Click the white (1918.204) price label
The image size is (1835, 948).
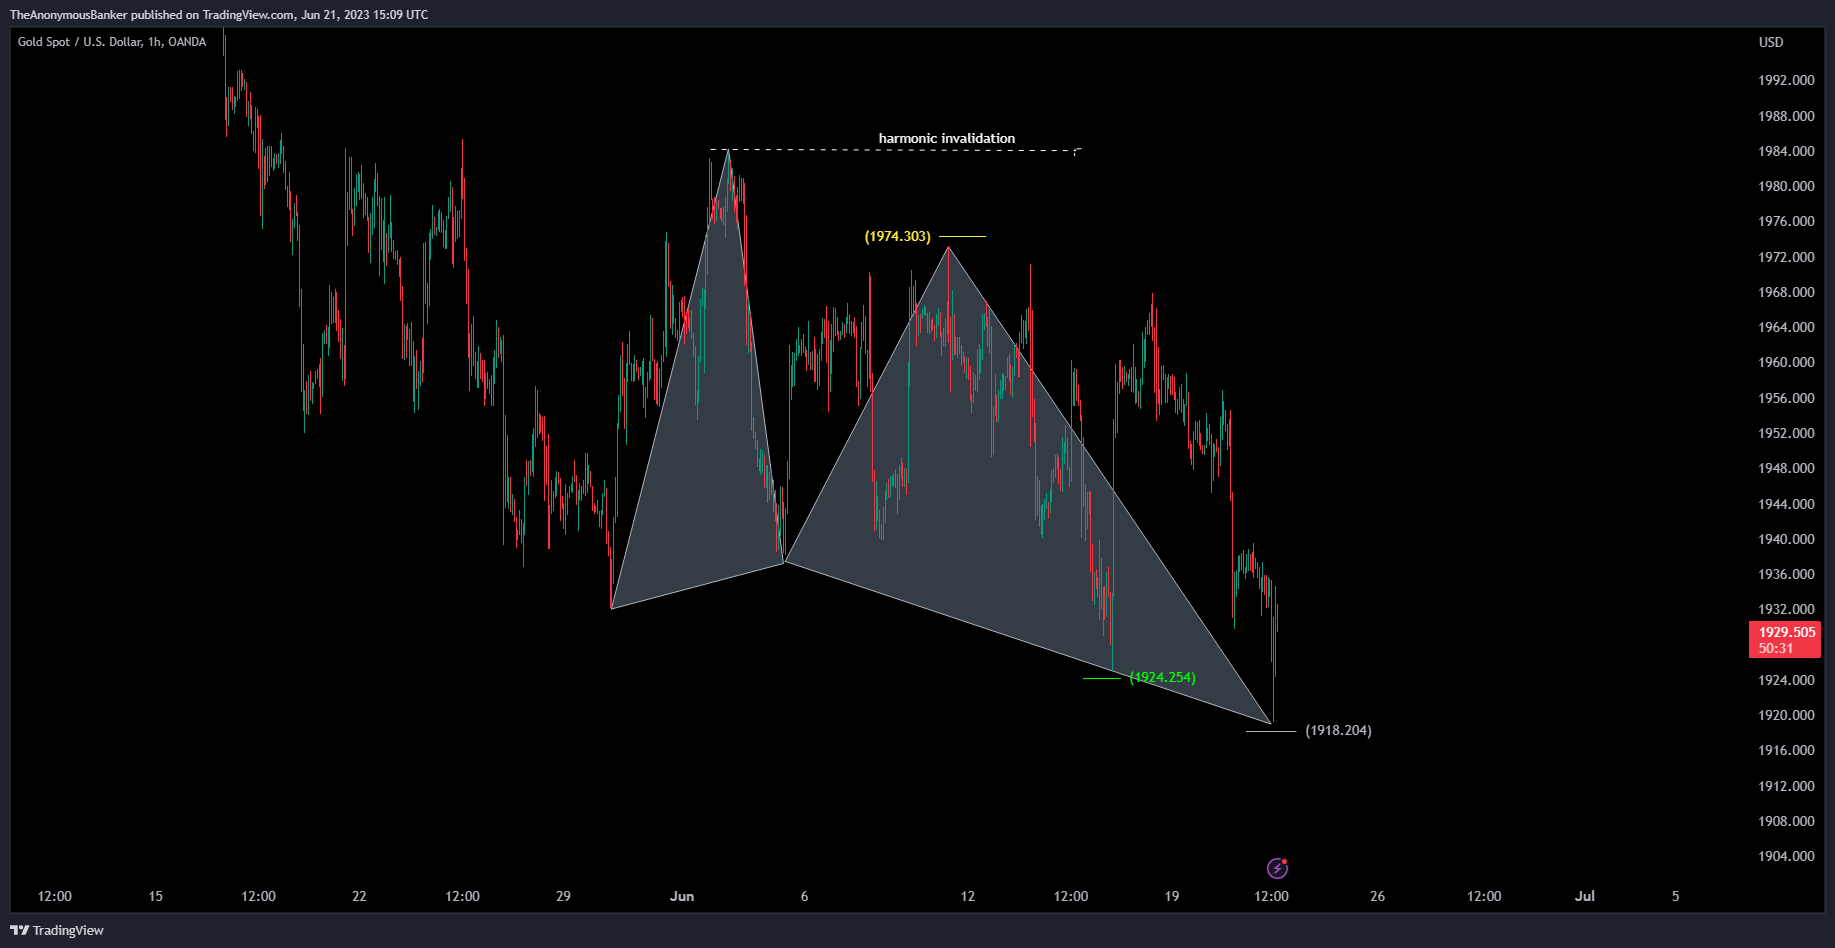(1339, 730)
